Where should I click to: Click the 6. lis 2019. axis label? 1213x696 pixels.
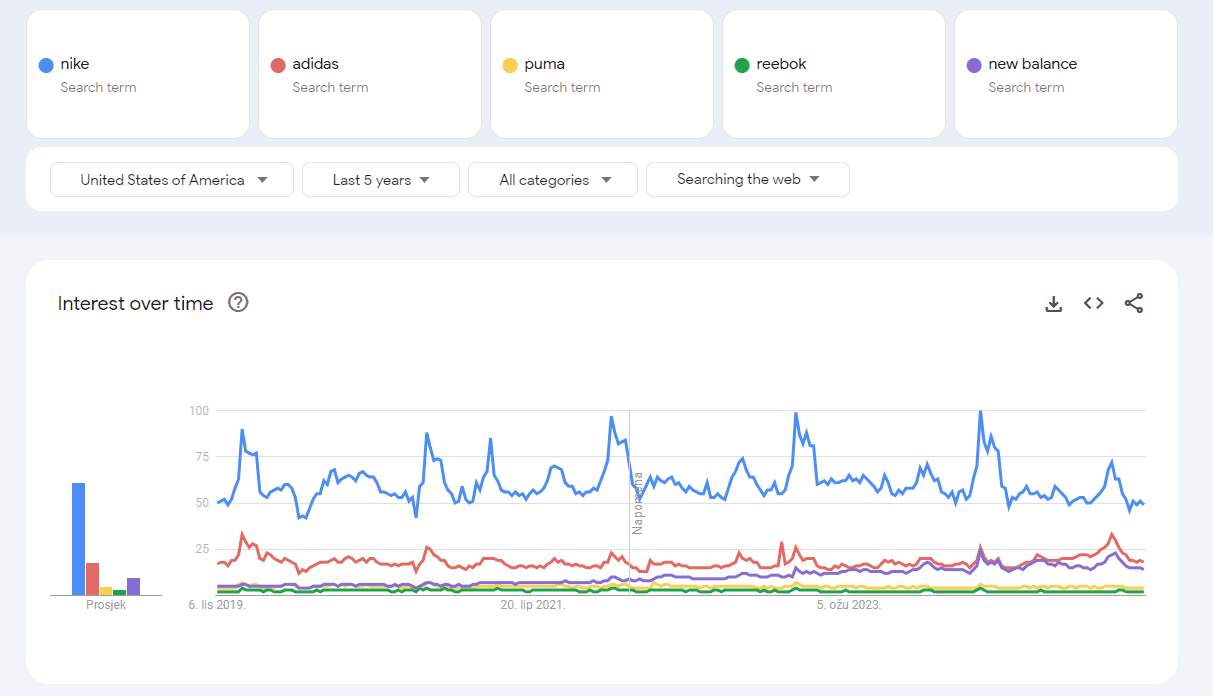tap(217, 605)
